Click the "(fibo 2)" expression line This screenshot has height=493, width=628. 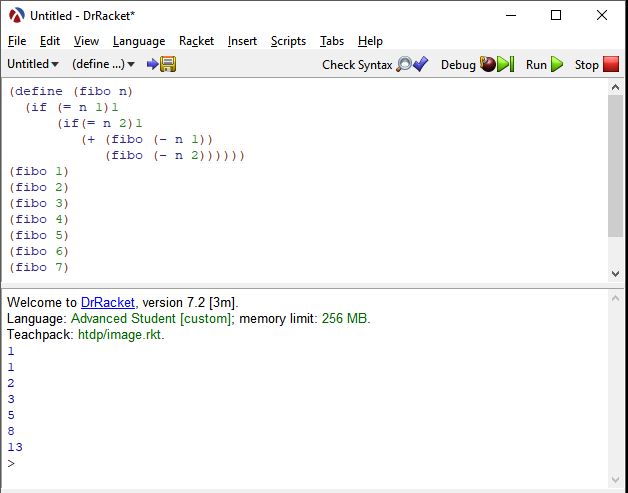coord(39,187)
